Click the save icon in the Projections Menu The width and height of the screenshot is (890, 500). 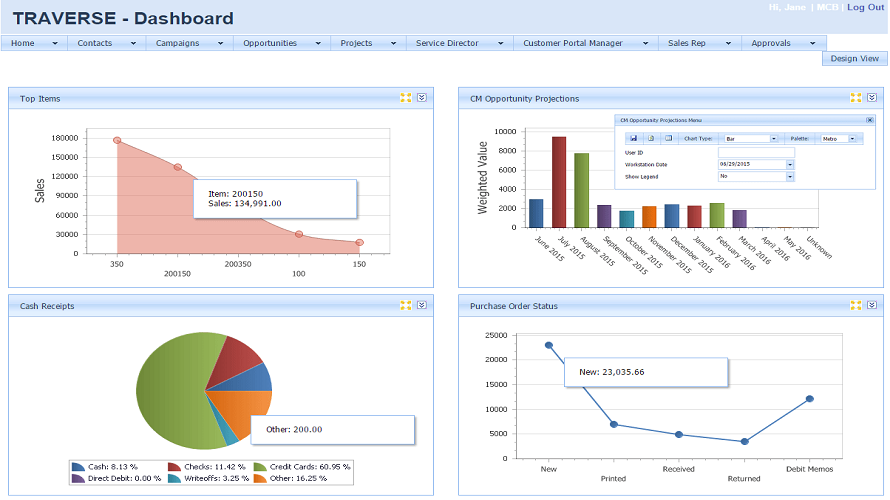pyautogui.click(x=633, y=138)
